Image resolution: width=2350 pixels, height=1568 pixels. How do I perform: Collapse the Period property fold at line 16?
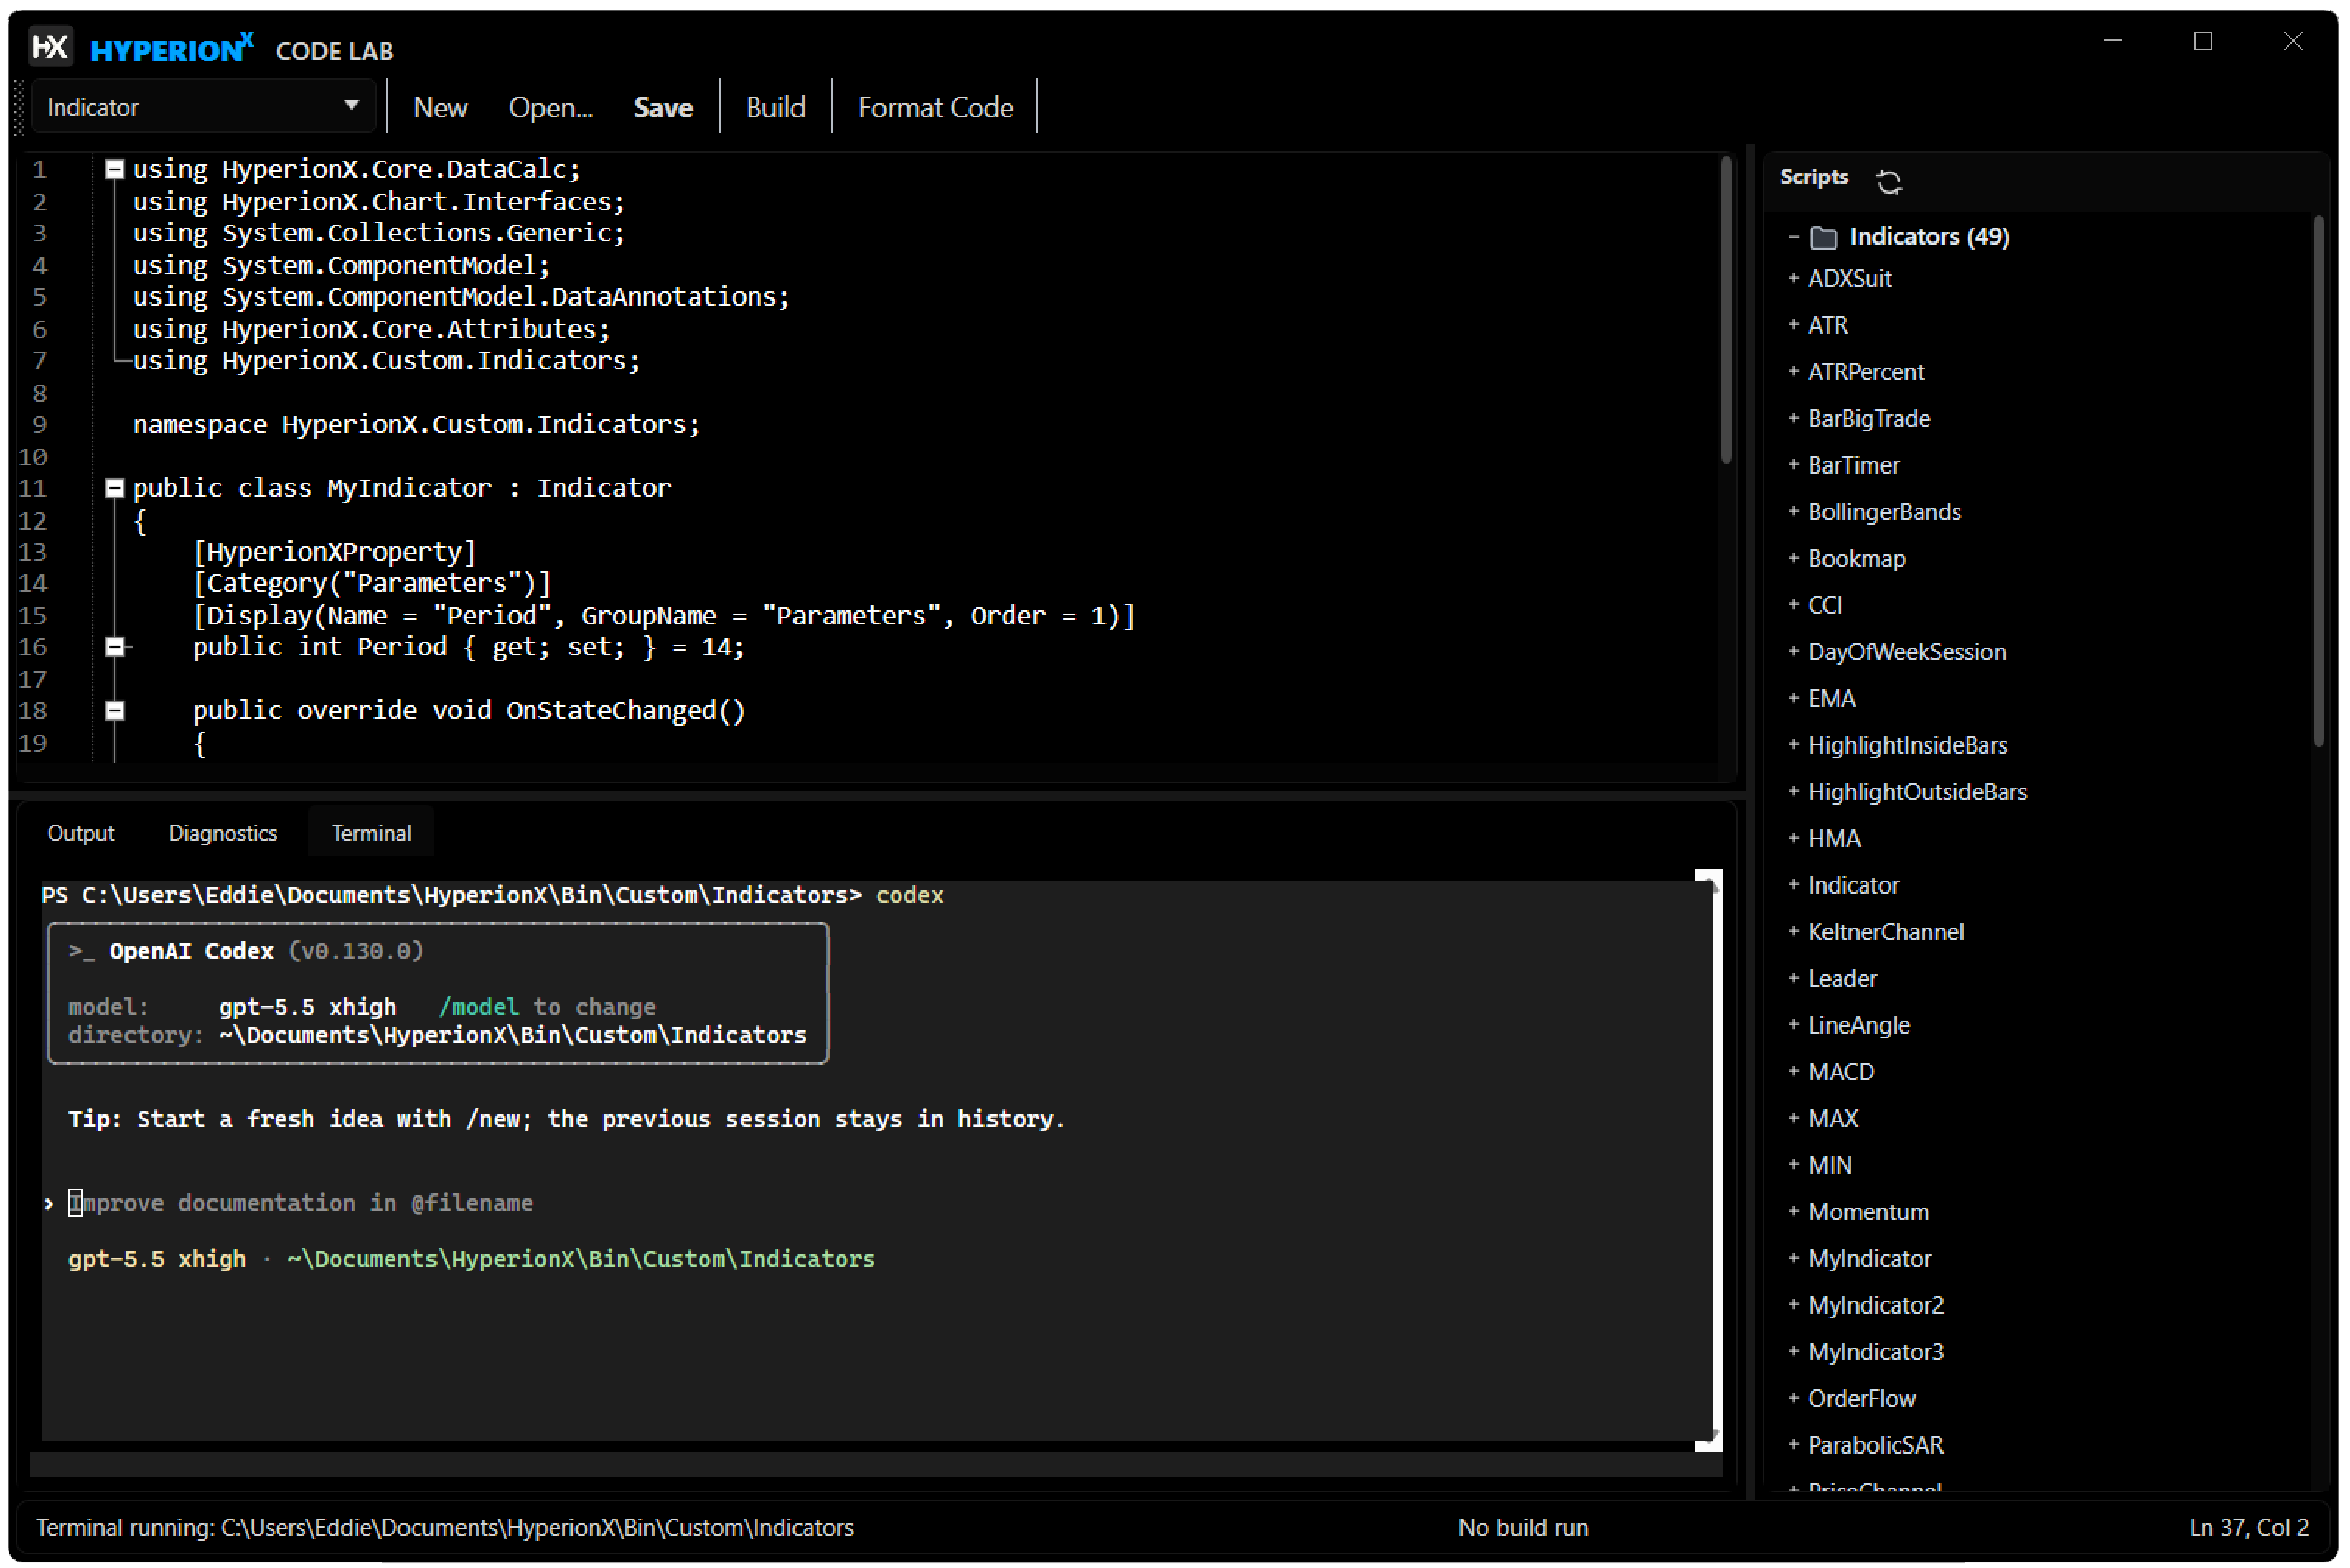[x=114, y=647]
